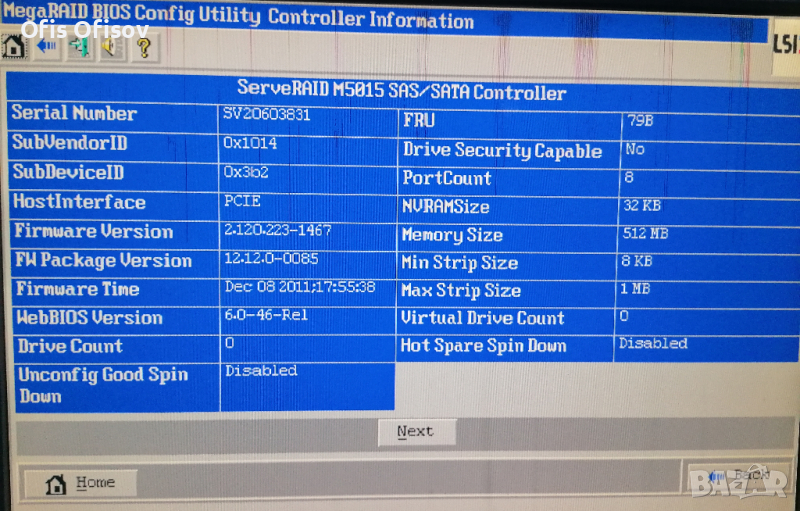800x511 pixels.
Task: Click the Firmware Time value Dec 08 2011
Action: (299, 287)
